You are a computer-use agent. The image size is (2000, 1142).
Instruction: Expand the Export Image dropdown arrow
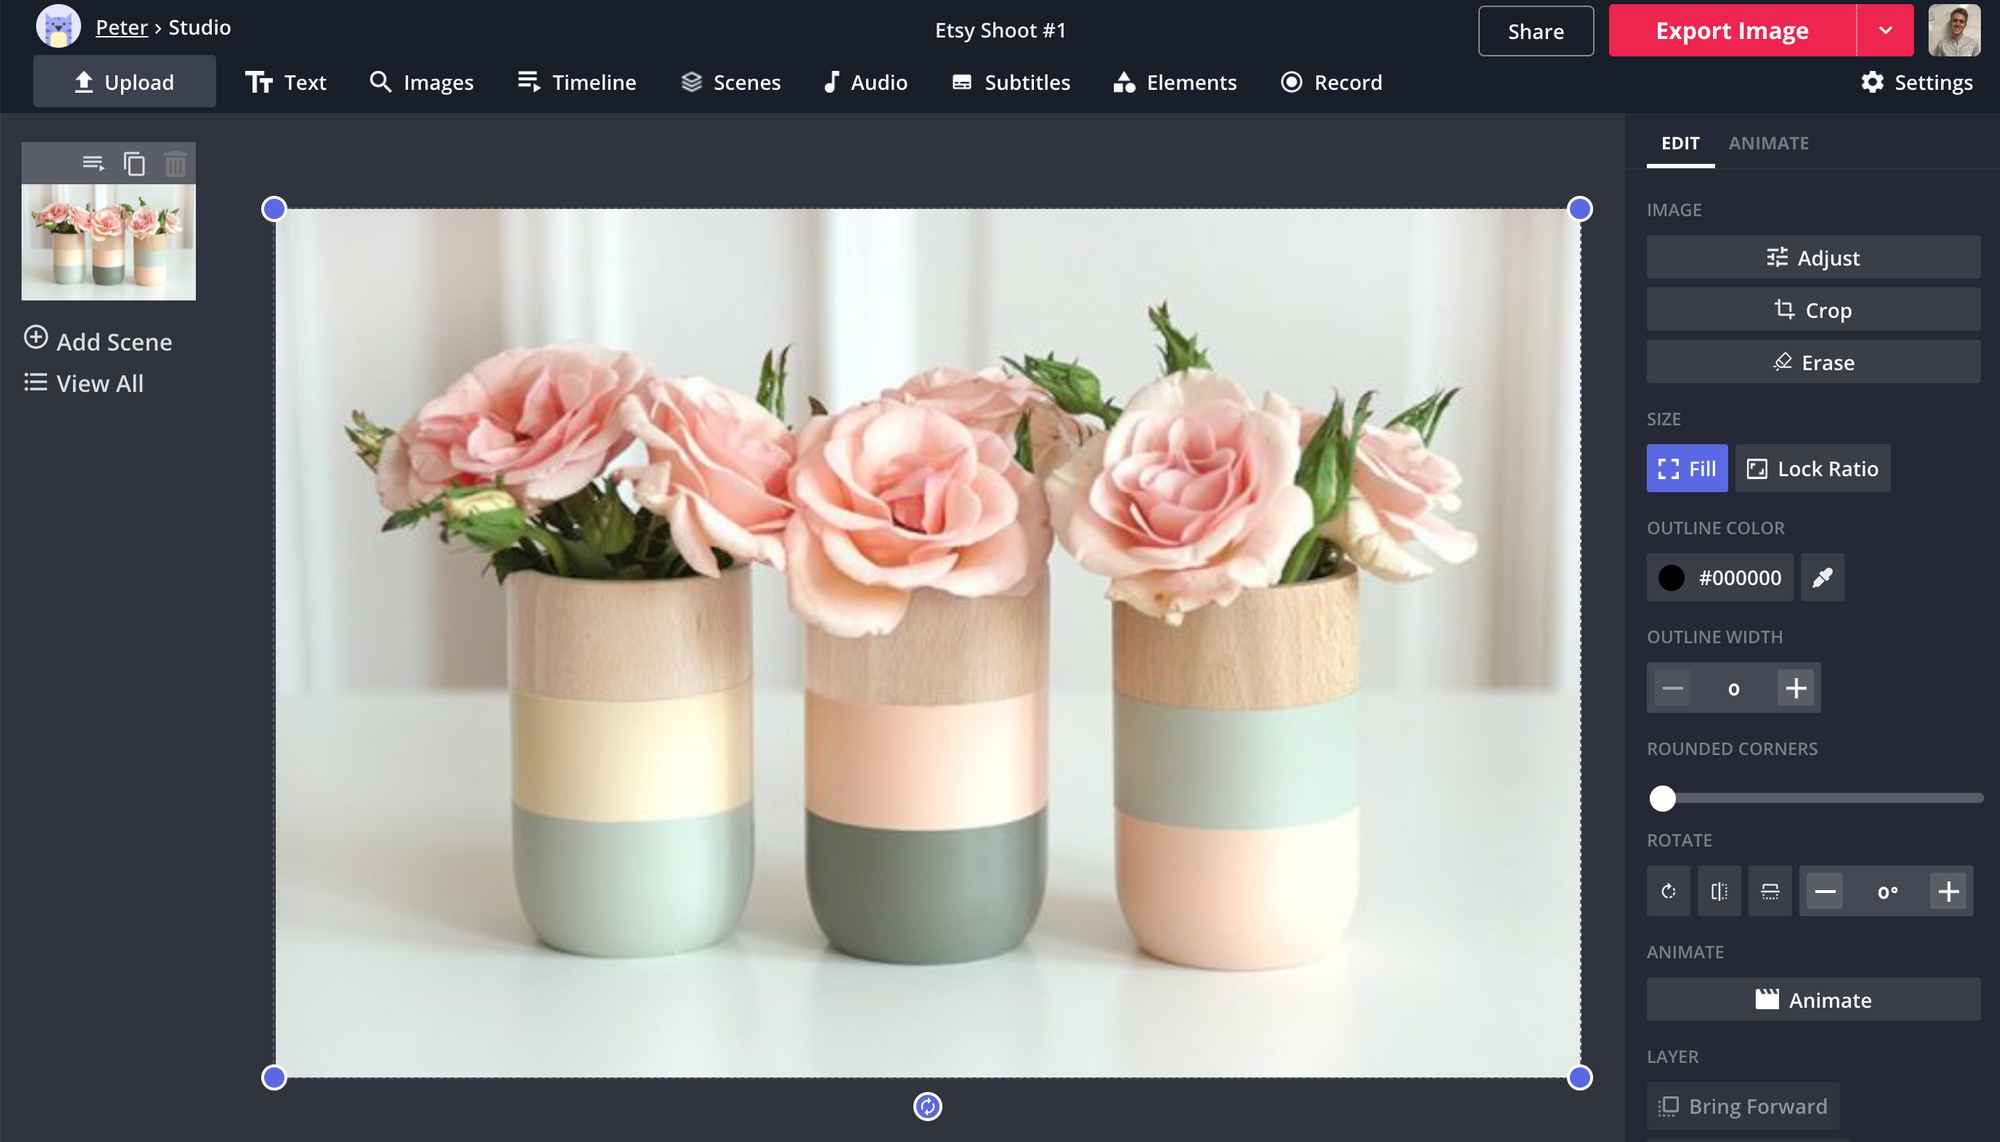click(1885, 30)
